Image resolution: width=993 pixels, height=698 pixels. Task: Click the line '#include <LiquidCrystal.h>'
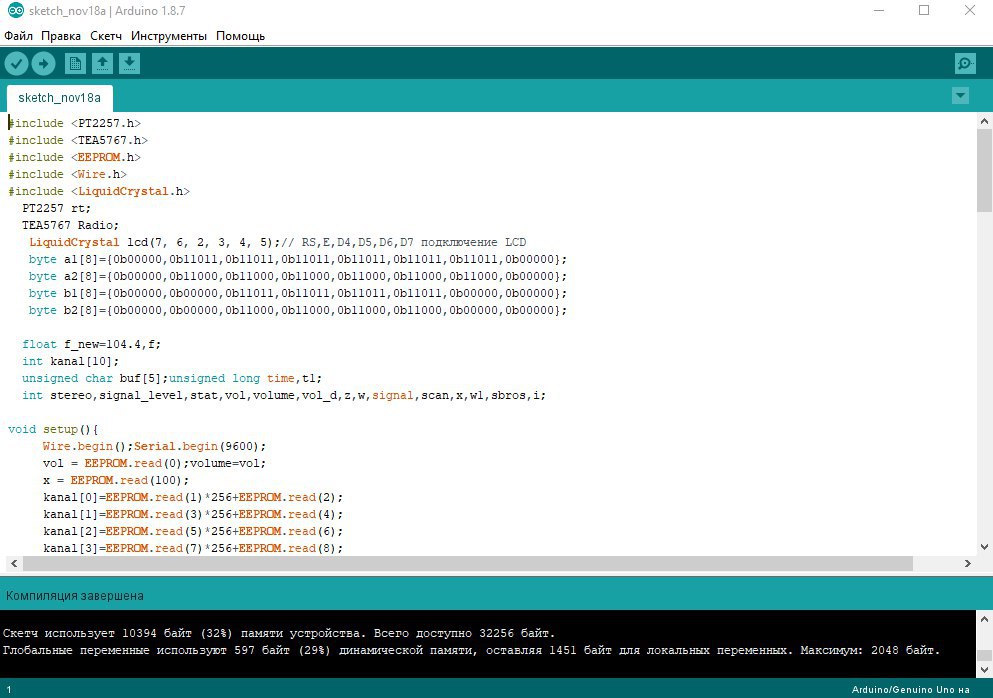point(99,192)
